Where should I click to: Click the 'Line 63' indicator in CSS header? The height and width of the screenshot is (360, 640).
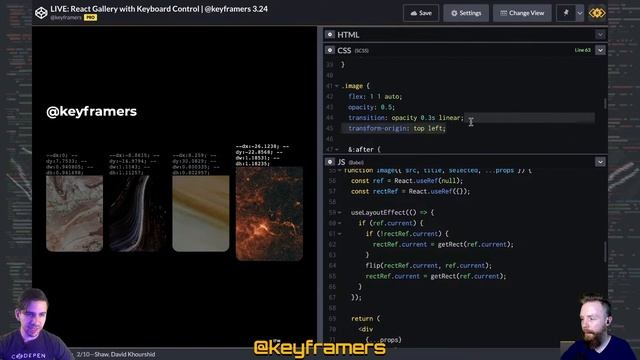click(582, 50)
